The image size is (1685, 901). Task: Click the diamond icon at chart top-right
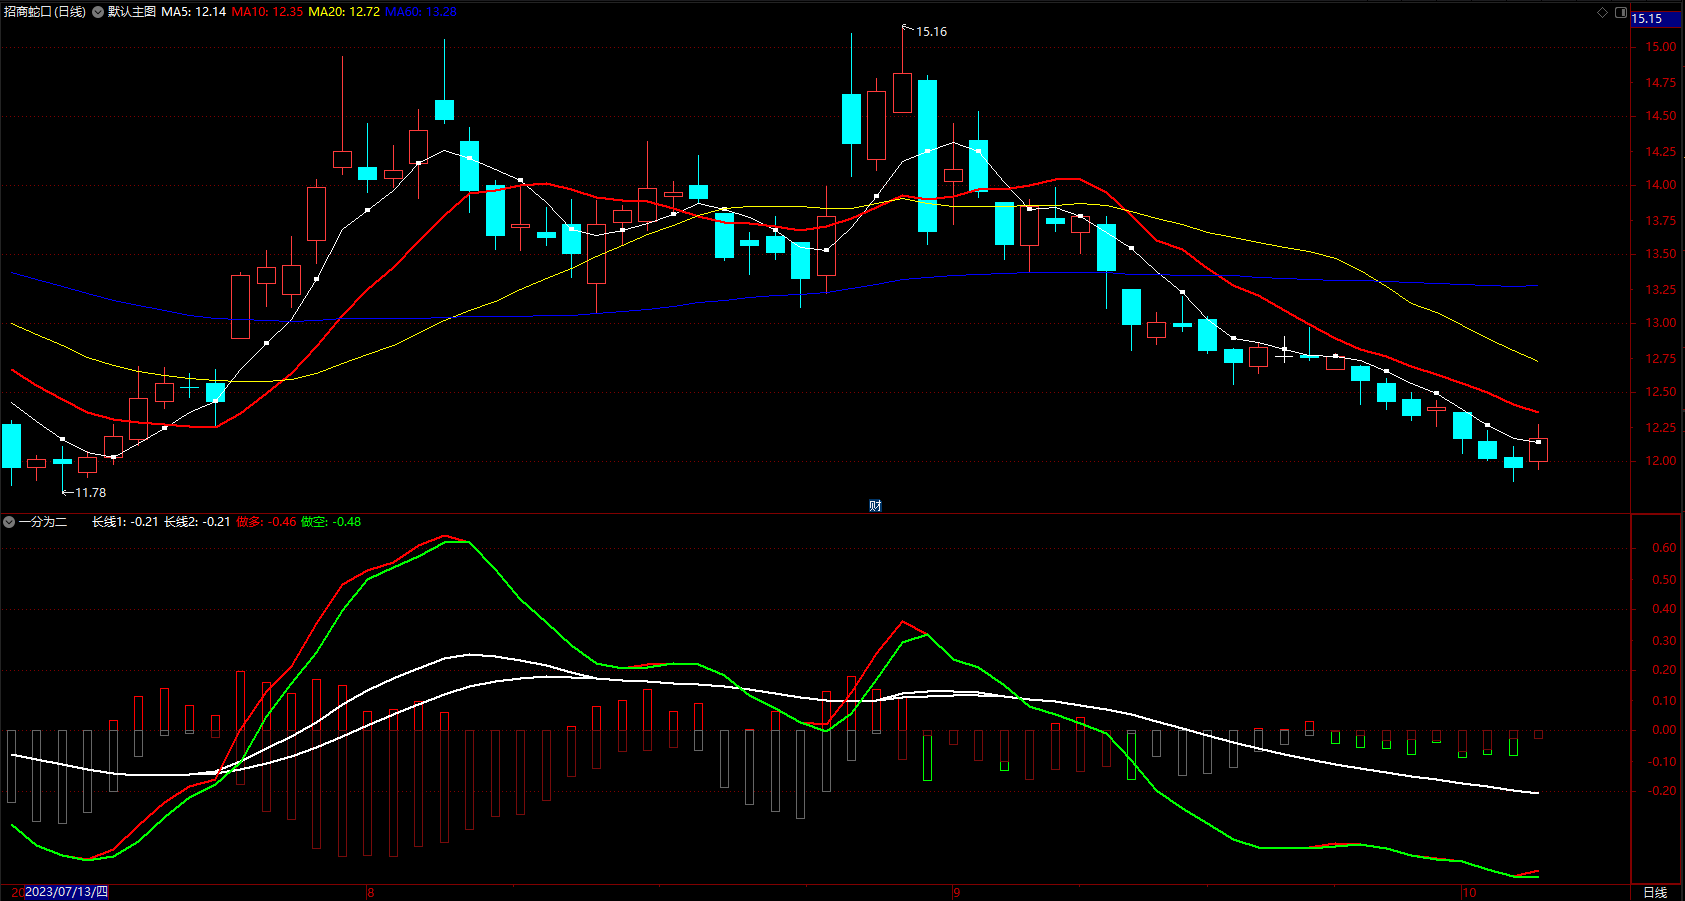pyautogui.click(x=1602, y=12)
